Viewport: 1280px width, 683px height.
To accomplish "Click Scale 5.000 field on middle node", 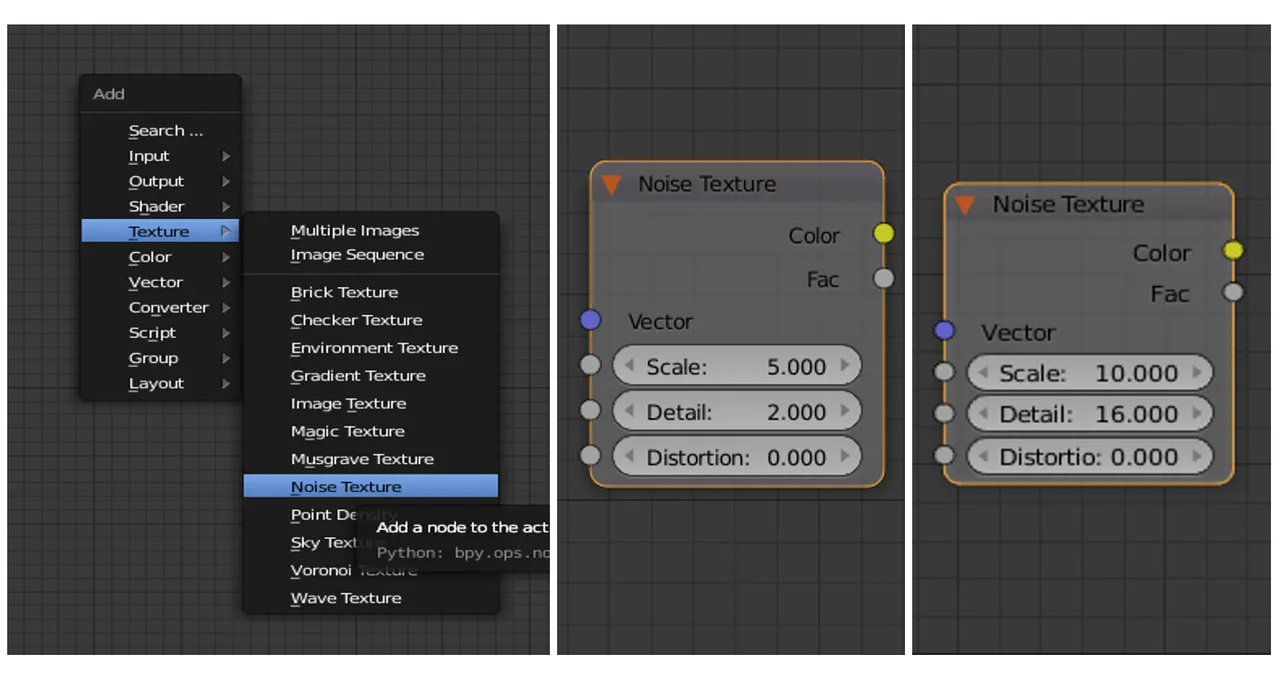I will (x=736, y=367).
